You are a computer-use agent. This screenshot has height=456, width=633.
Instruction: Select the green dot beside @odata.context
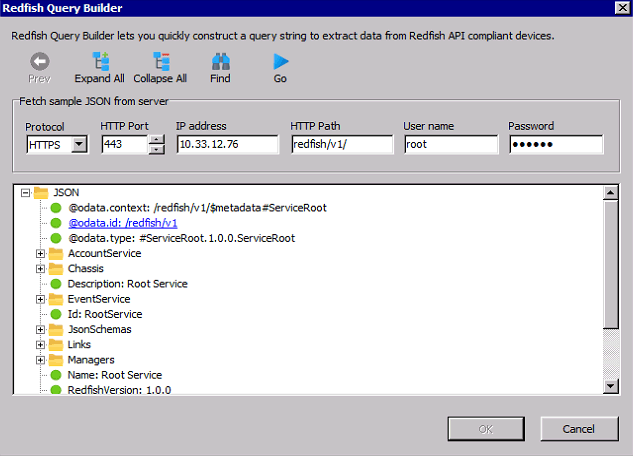pos(56,208)
